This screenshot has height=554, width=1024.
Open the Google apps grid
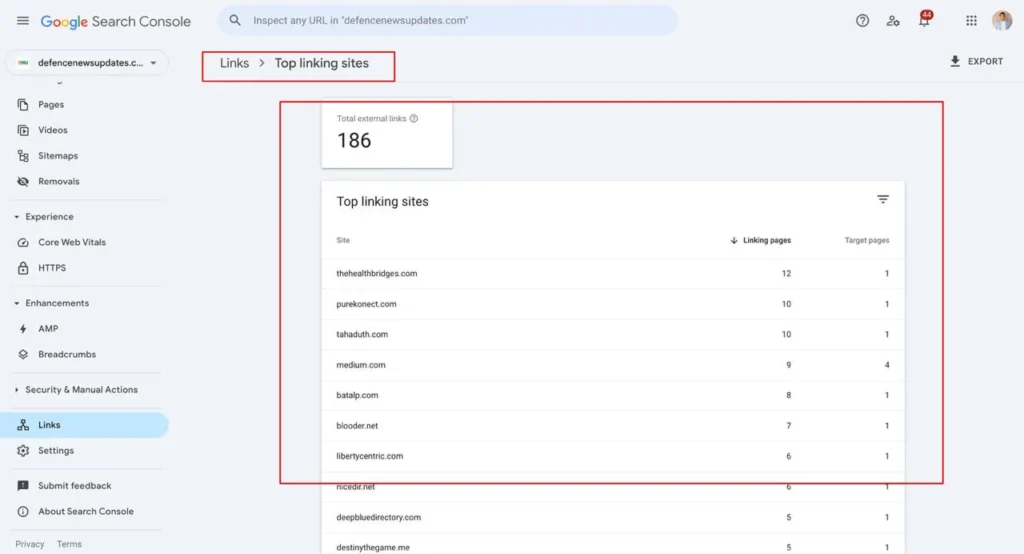pos(971,21)
